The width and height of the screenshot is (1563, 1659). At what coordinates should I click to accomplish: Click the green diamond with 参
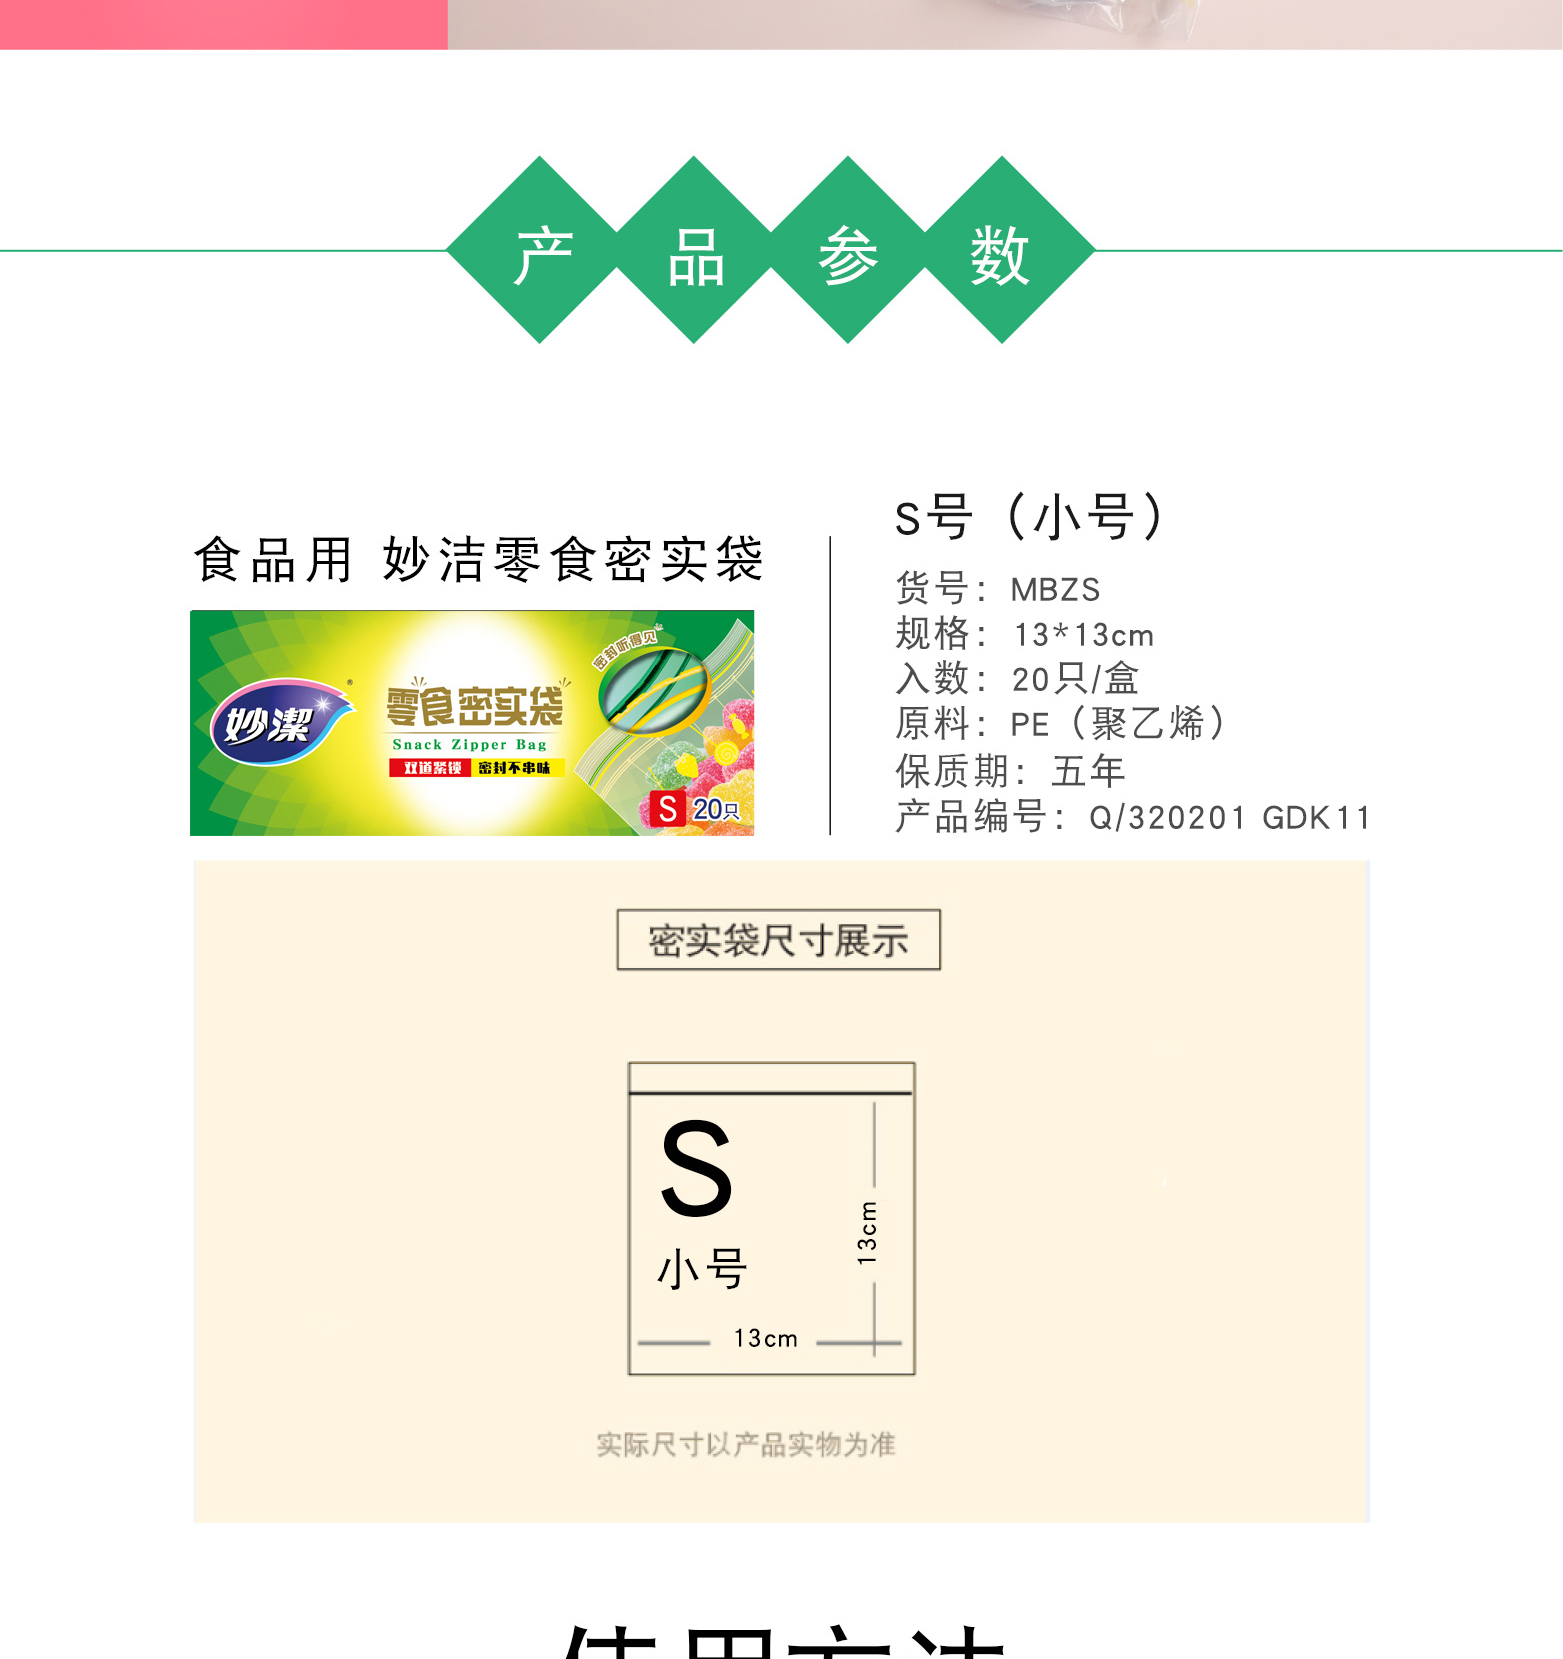point(849,251)
